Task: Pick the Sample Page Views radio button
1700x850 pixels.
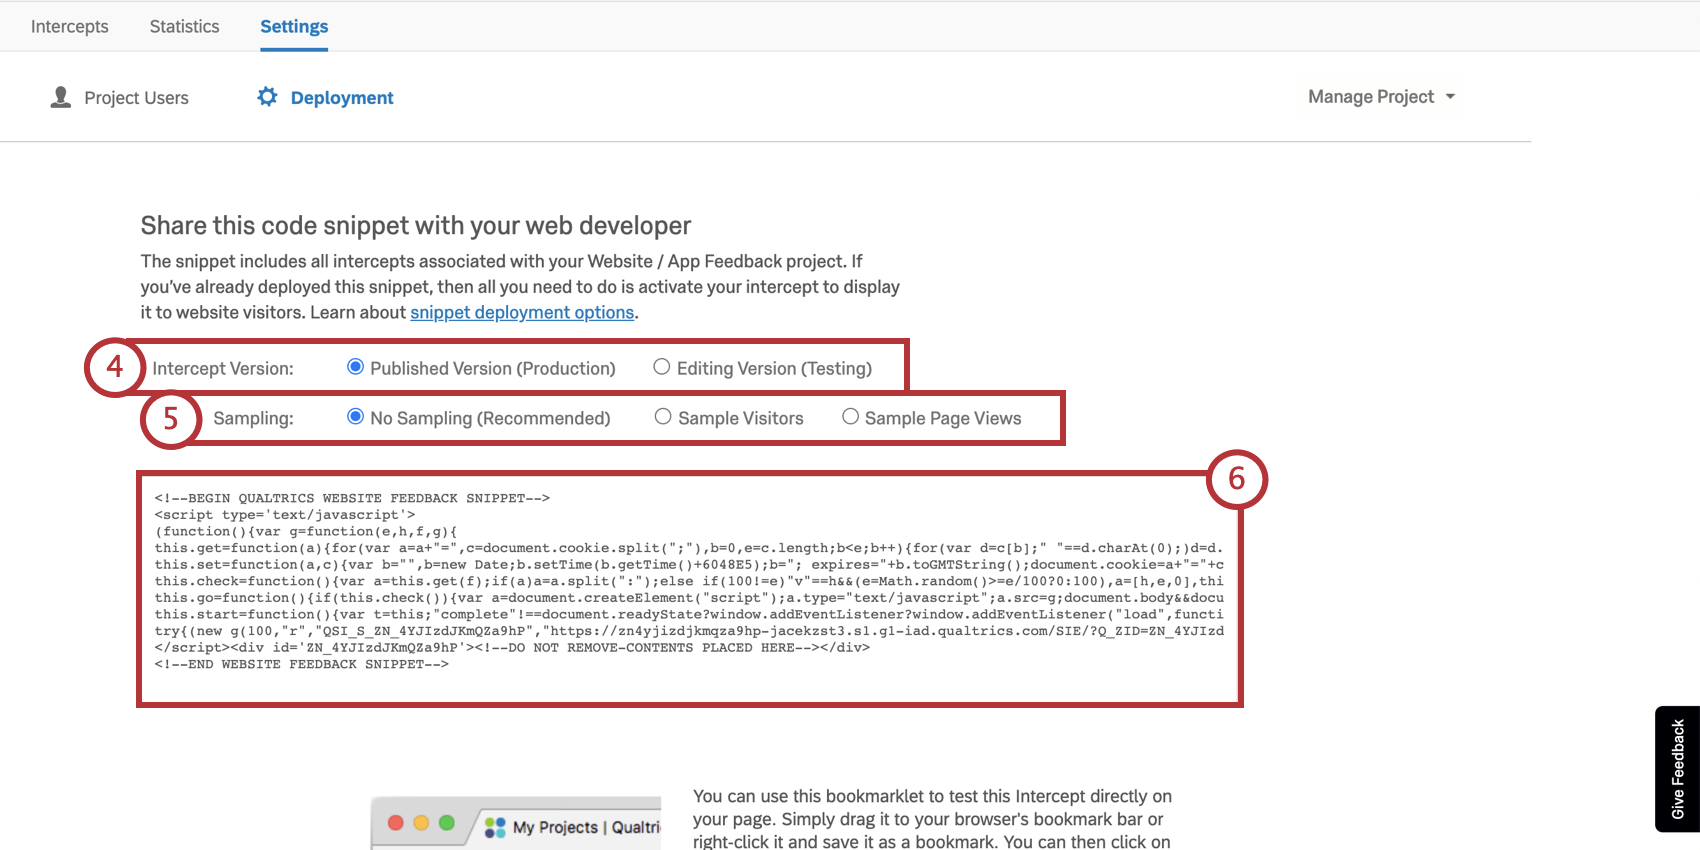Action: click(850, 417)
